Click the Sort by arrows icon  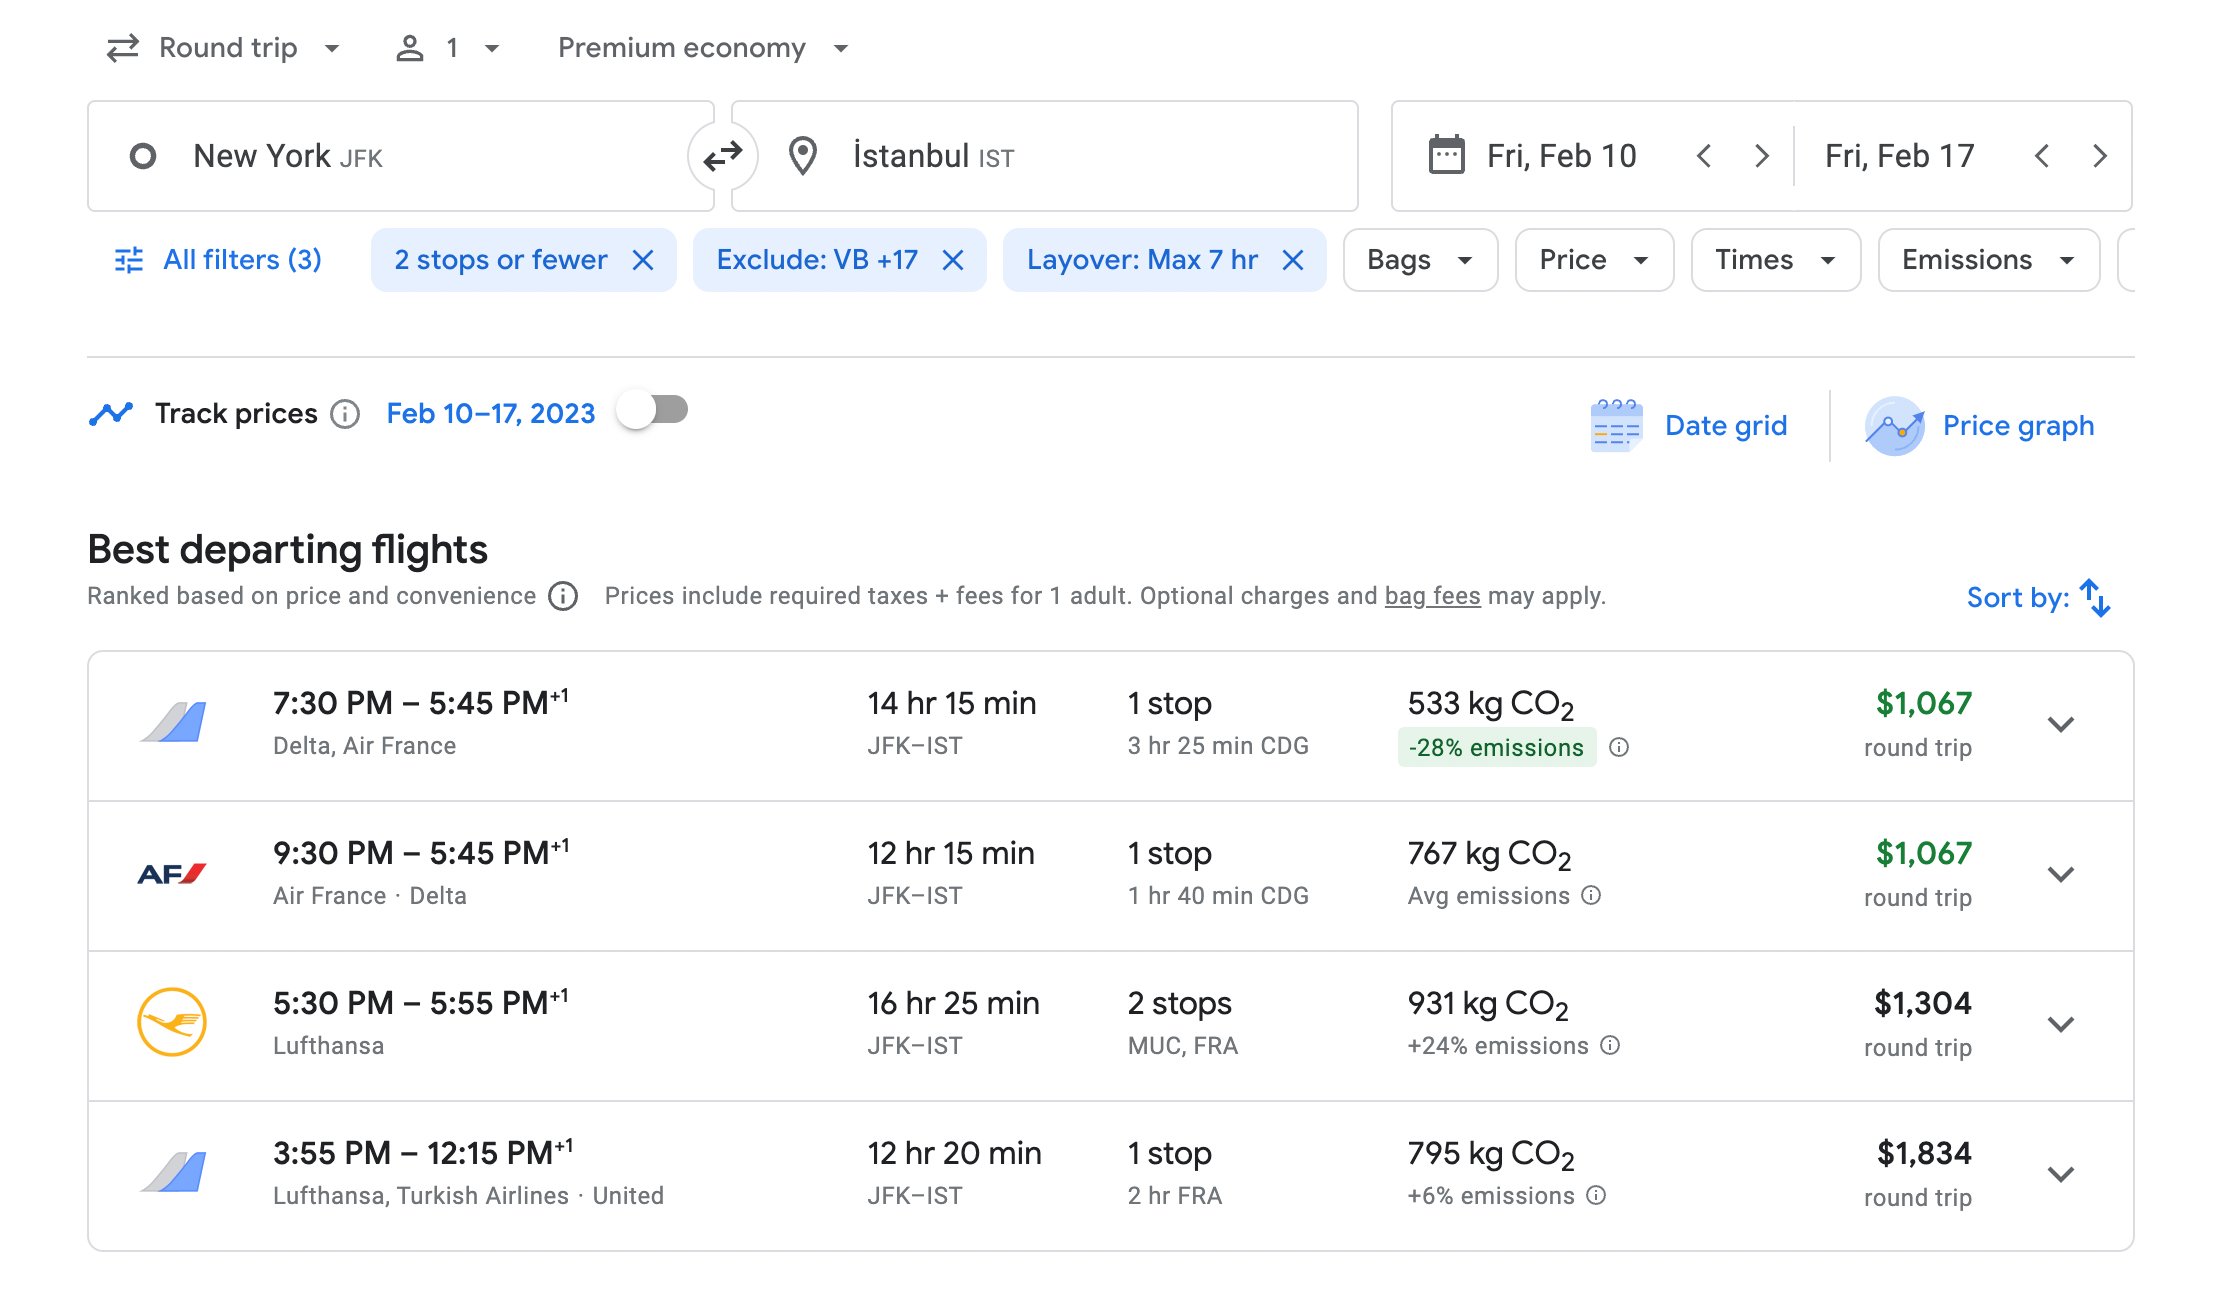click(x=2095, y=598)
